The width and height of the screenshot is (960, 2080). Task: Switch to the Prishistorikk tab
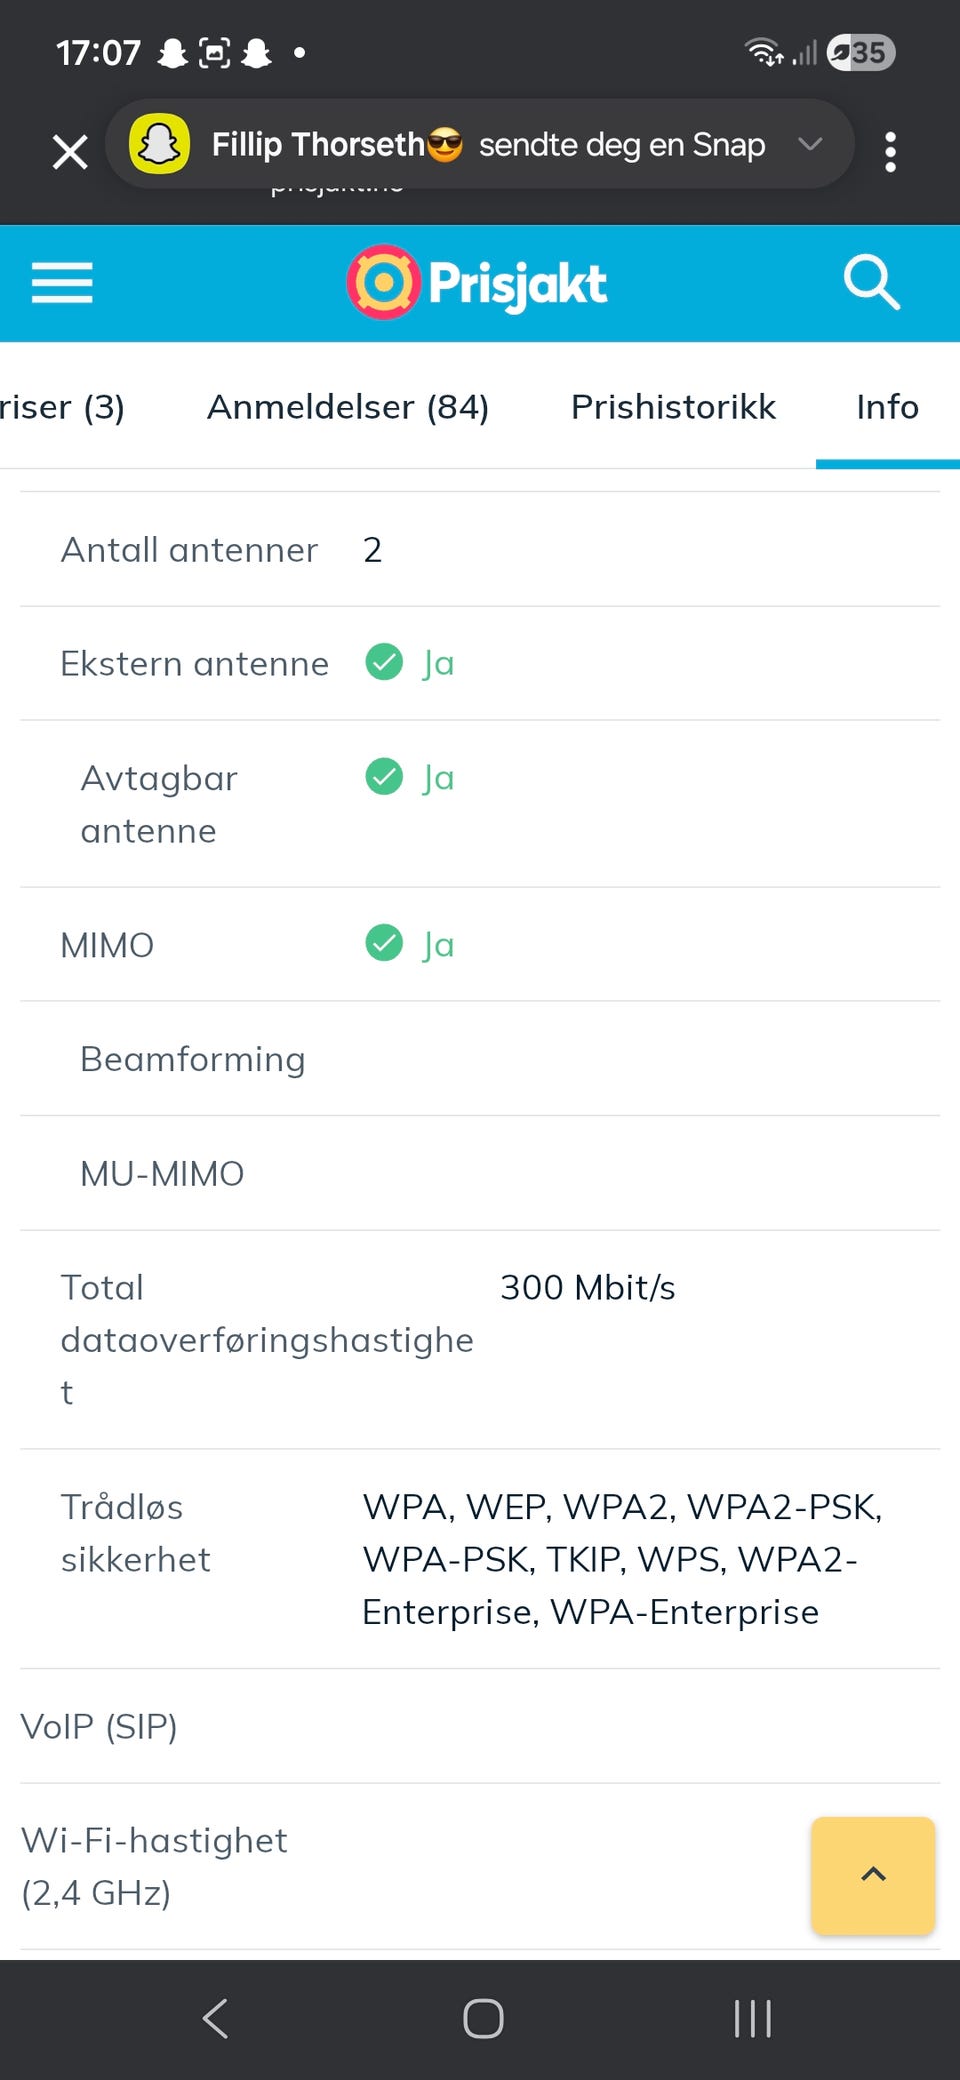click(673, 407)
